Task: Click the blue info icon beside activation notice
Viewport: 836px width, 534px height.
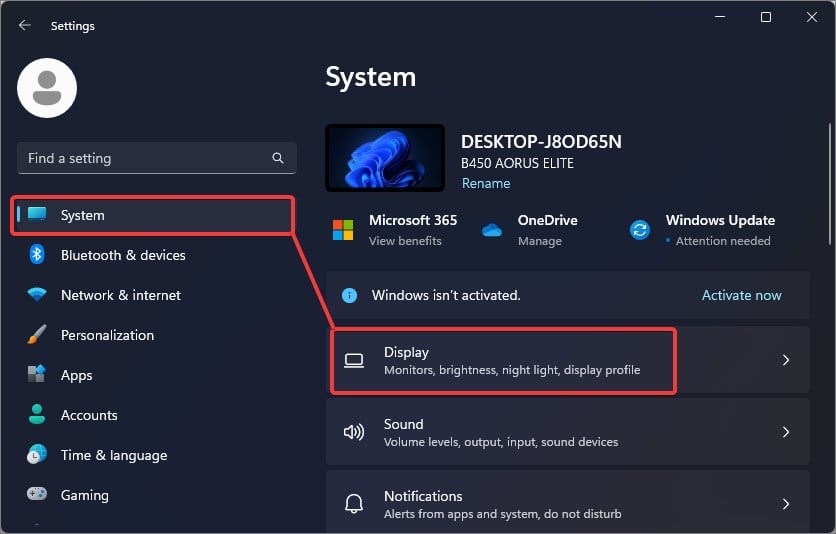Action: click(x=349, y=295)
